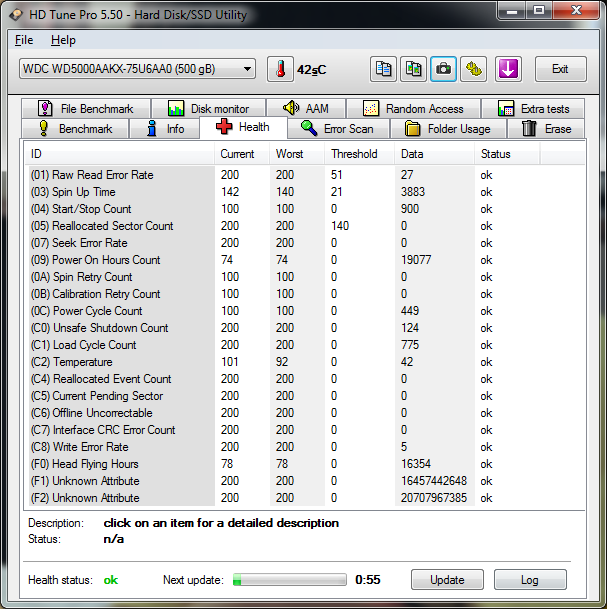607x609 pixels.
Task: Click the 0:55 countdown timer
Action: click(x=368, y=579)
